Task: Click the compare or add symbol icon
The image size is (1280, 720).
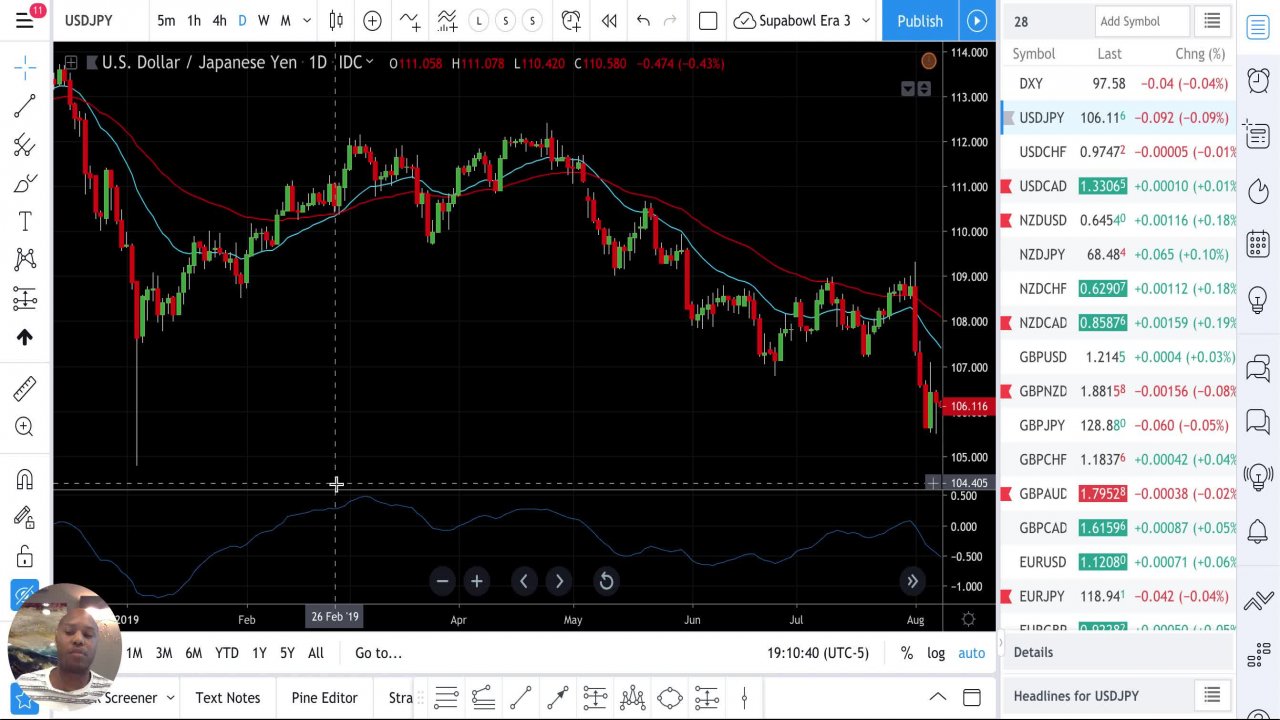Action: 372,20
